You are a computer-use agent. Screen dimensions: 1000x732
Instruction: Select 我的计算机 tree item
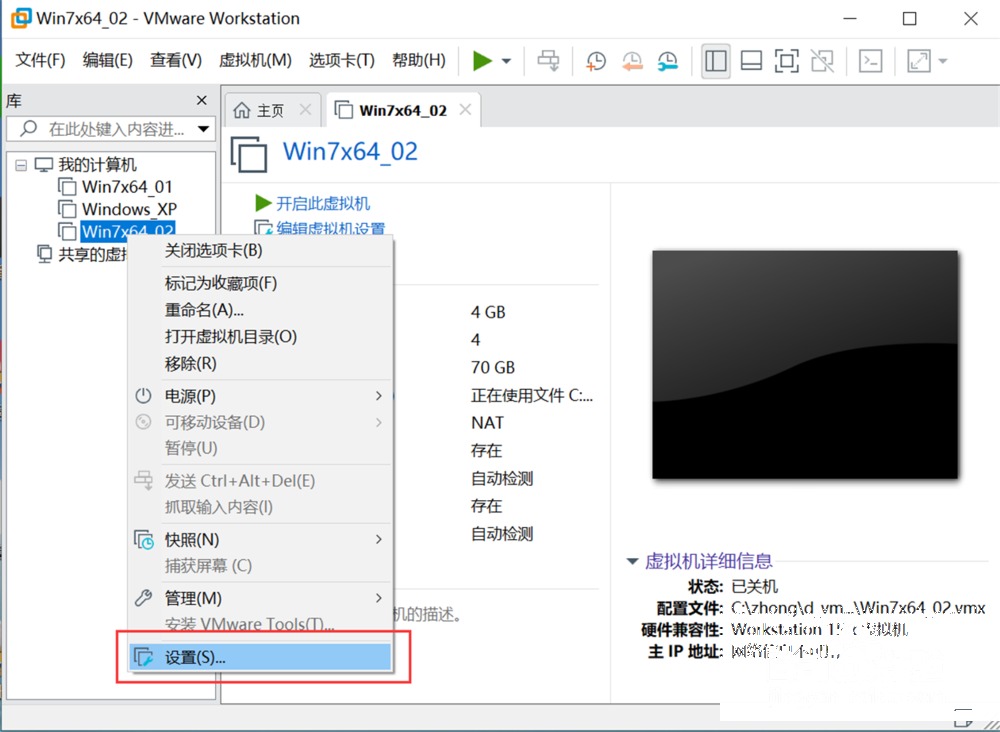point(98,165)
